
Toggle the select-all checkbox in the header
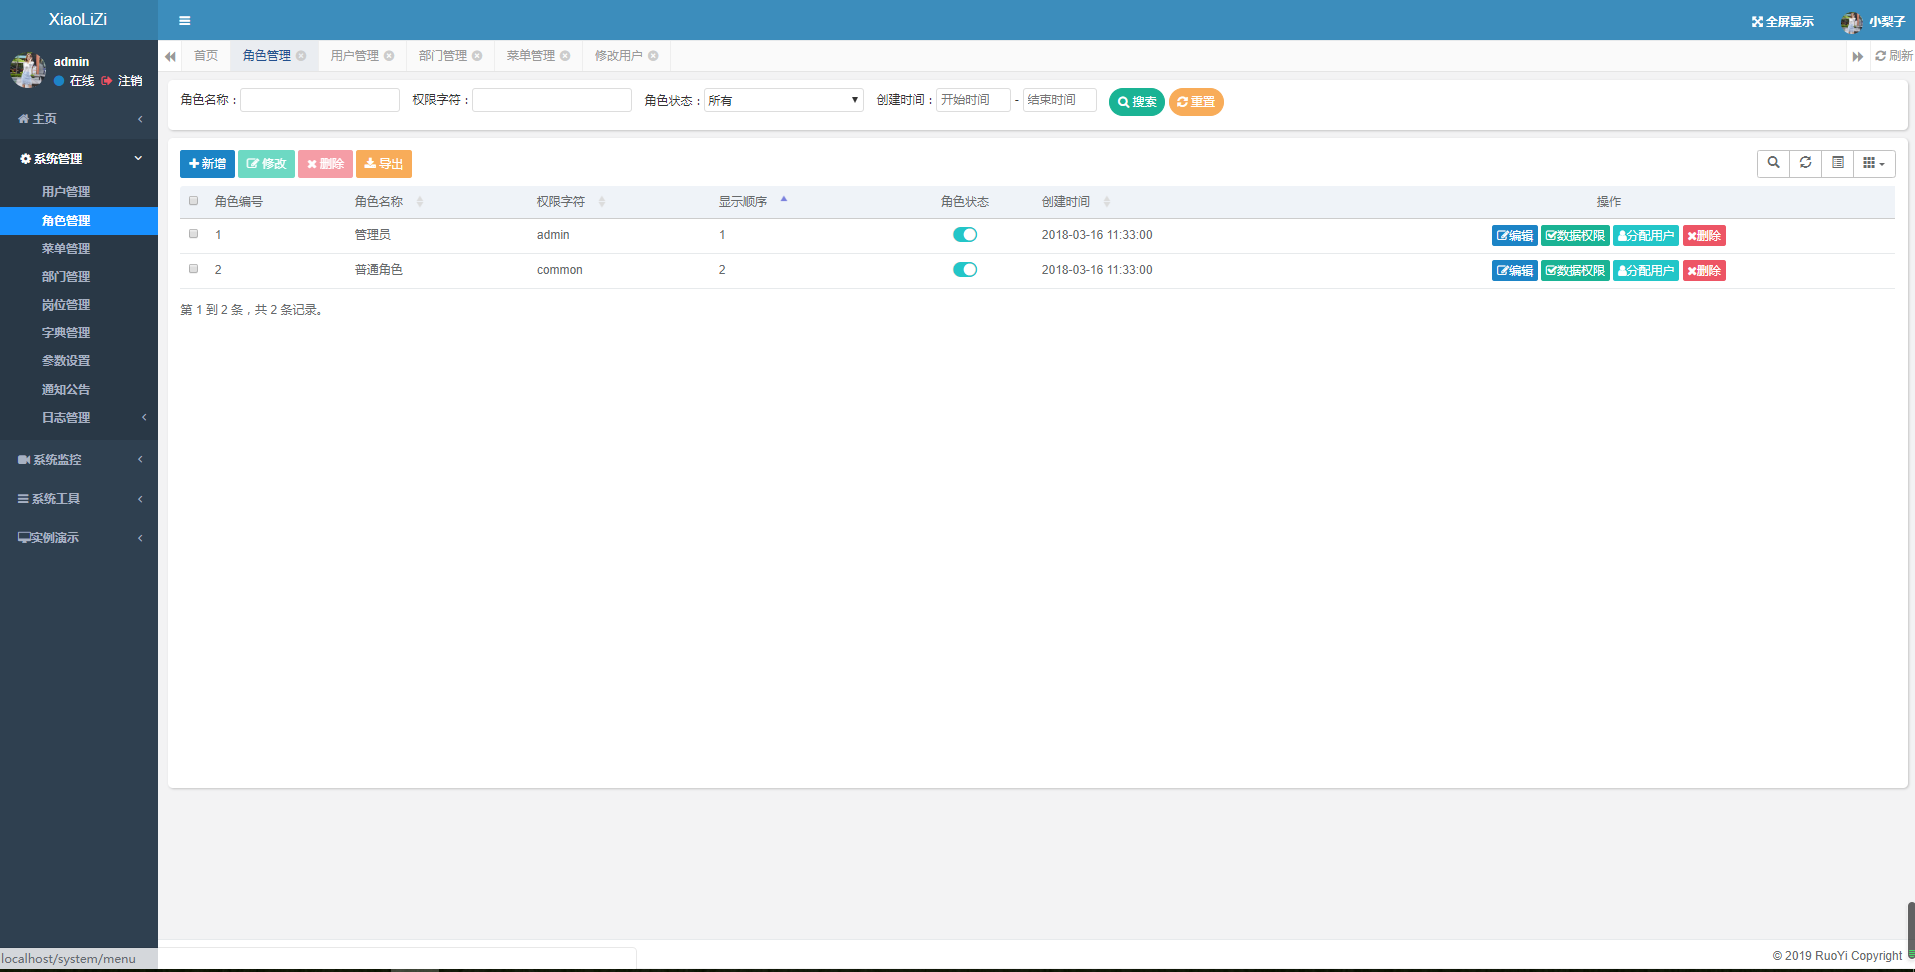pyautogui.click(x=194, y=201)
